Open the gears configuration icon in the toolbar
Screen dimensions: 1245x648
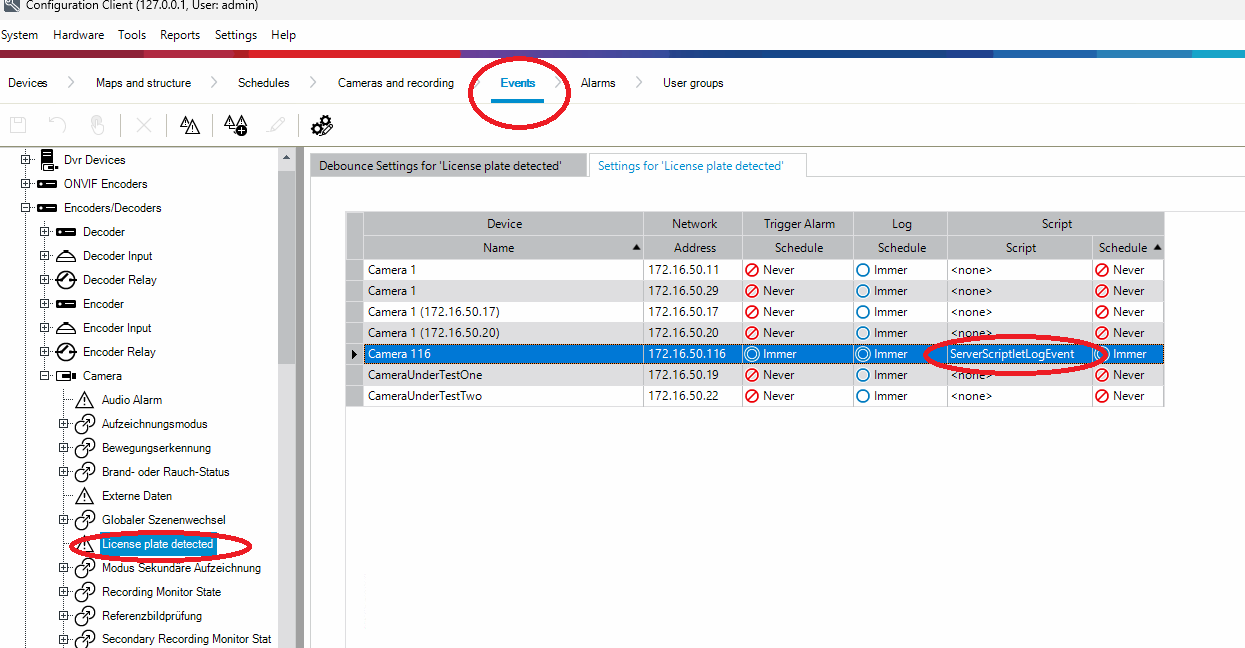pos(322,124)
